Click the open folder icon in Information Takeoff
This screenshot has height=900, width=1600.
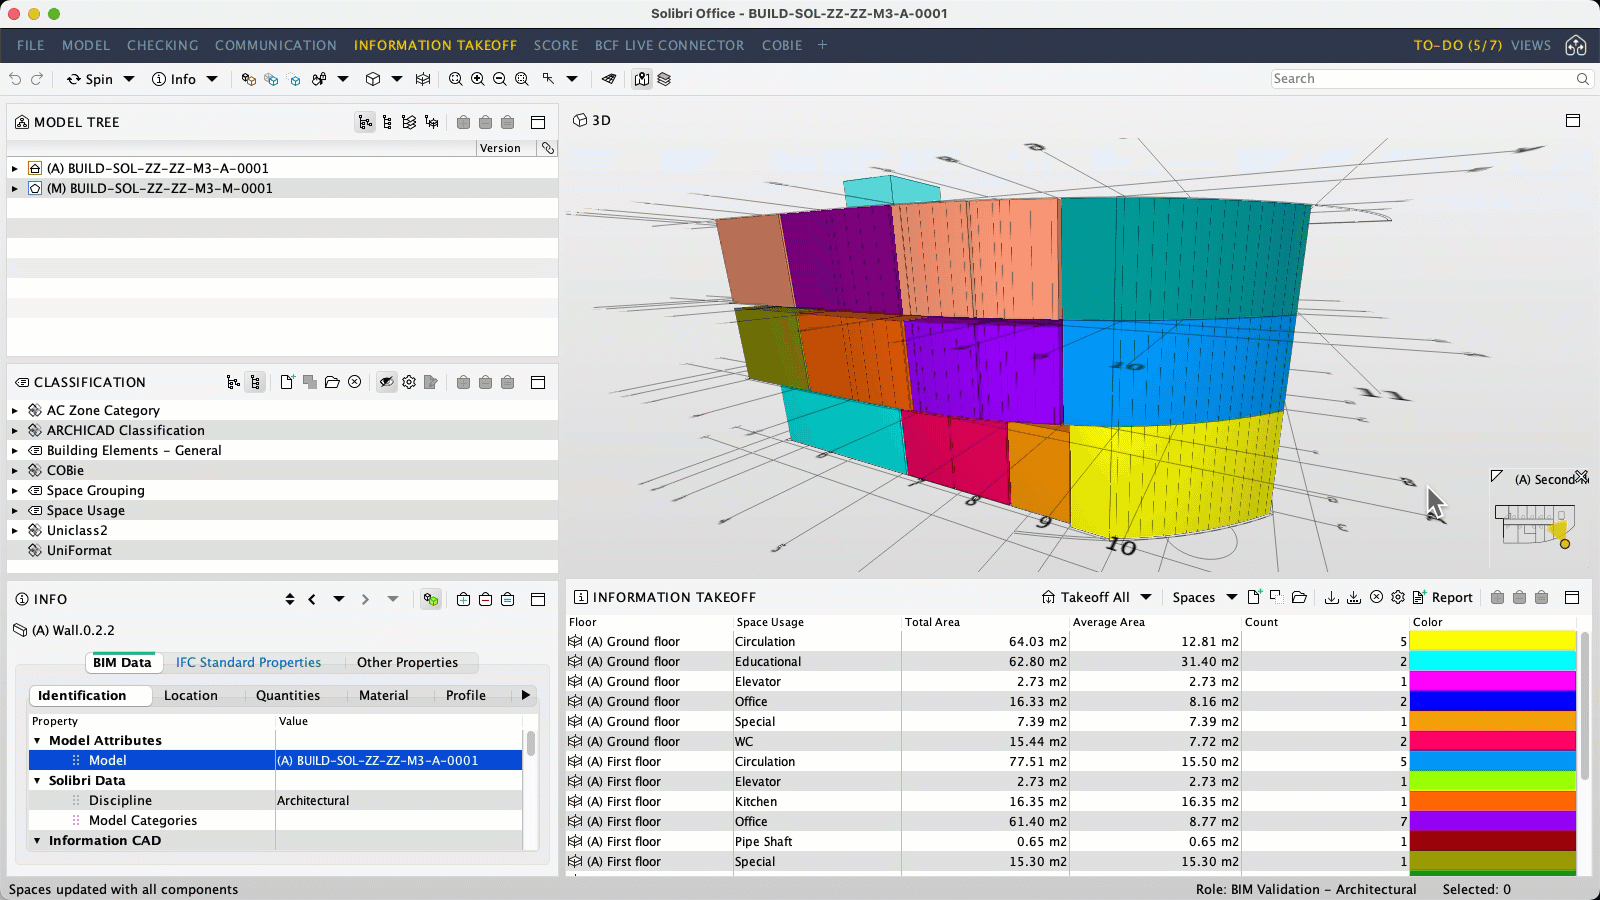[1299, 597]
